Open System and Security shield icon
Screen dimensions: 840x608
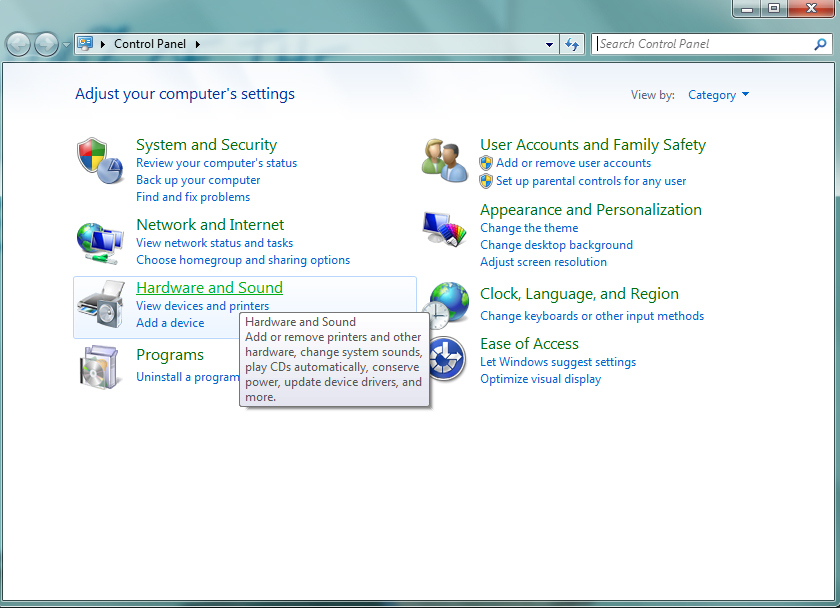pyautogui.click(x=100, y=161)
